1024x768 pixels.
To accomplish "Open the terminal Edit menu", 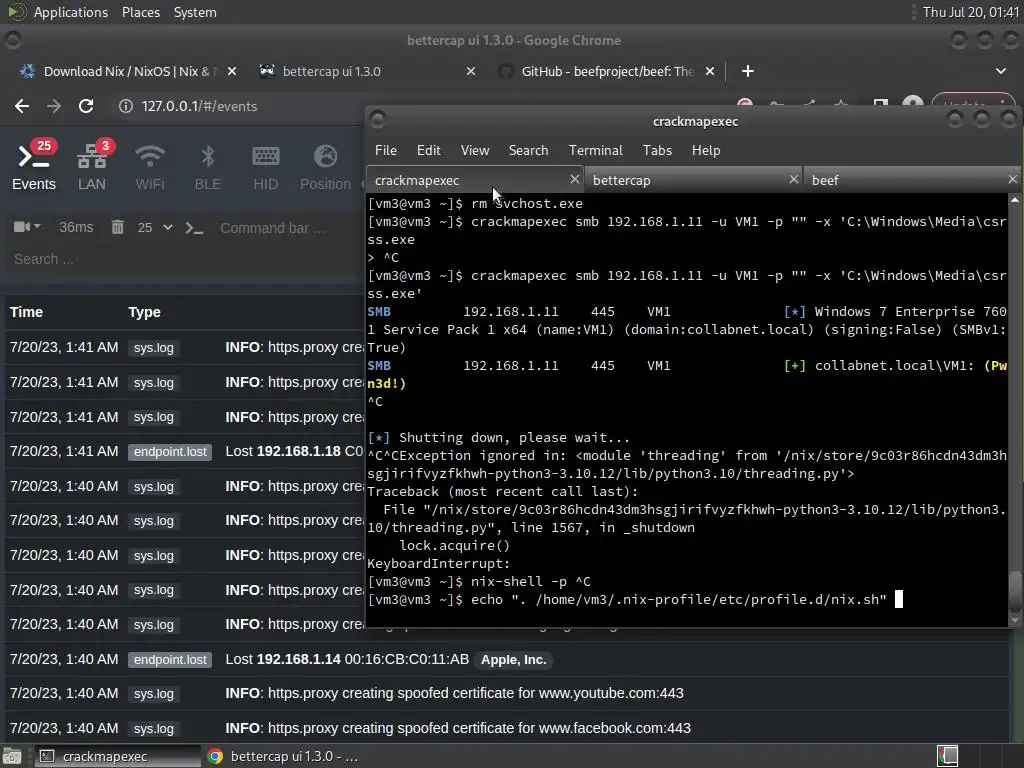I will (428, 150).
